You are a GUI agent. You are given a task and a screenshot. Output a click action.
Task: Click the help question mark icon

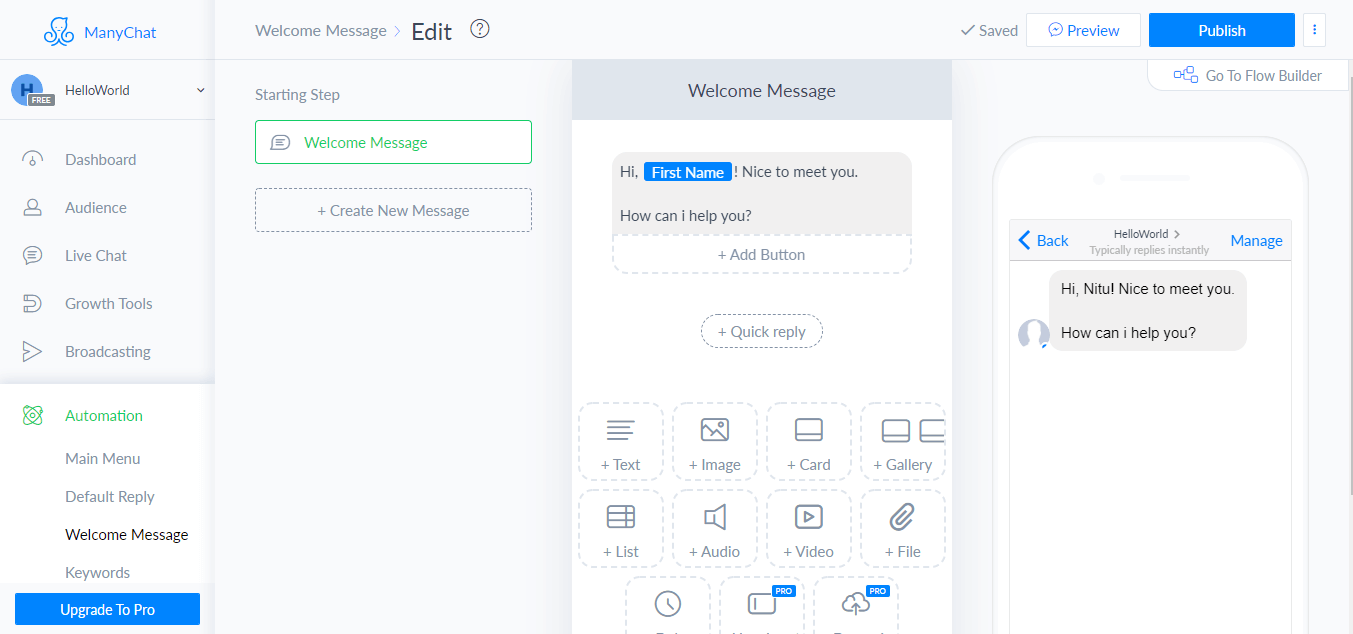point(480,29)
